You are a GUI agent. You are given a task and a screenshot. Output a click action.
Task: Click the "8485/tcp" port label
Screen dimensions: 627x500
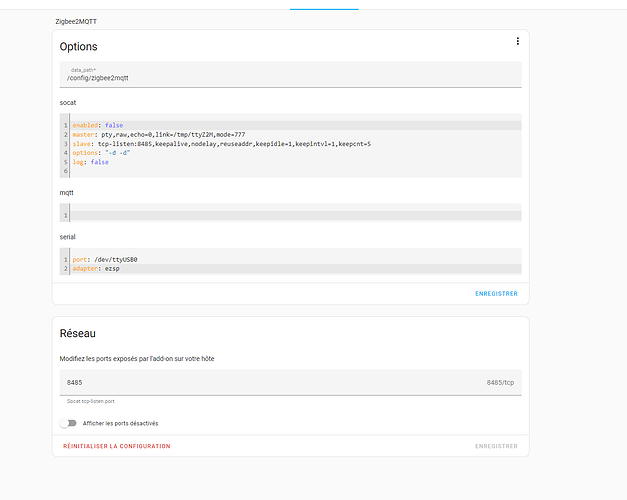click(x=500, y=382)
